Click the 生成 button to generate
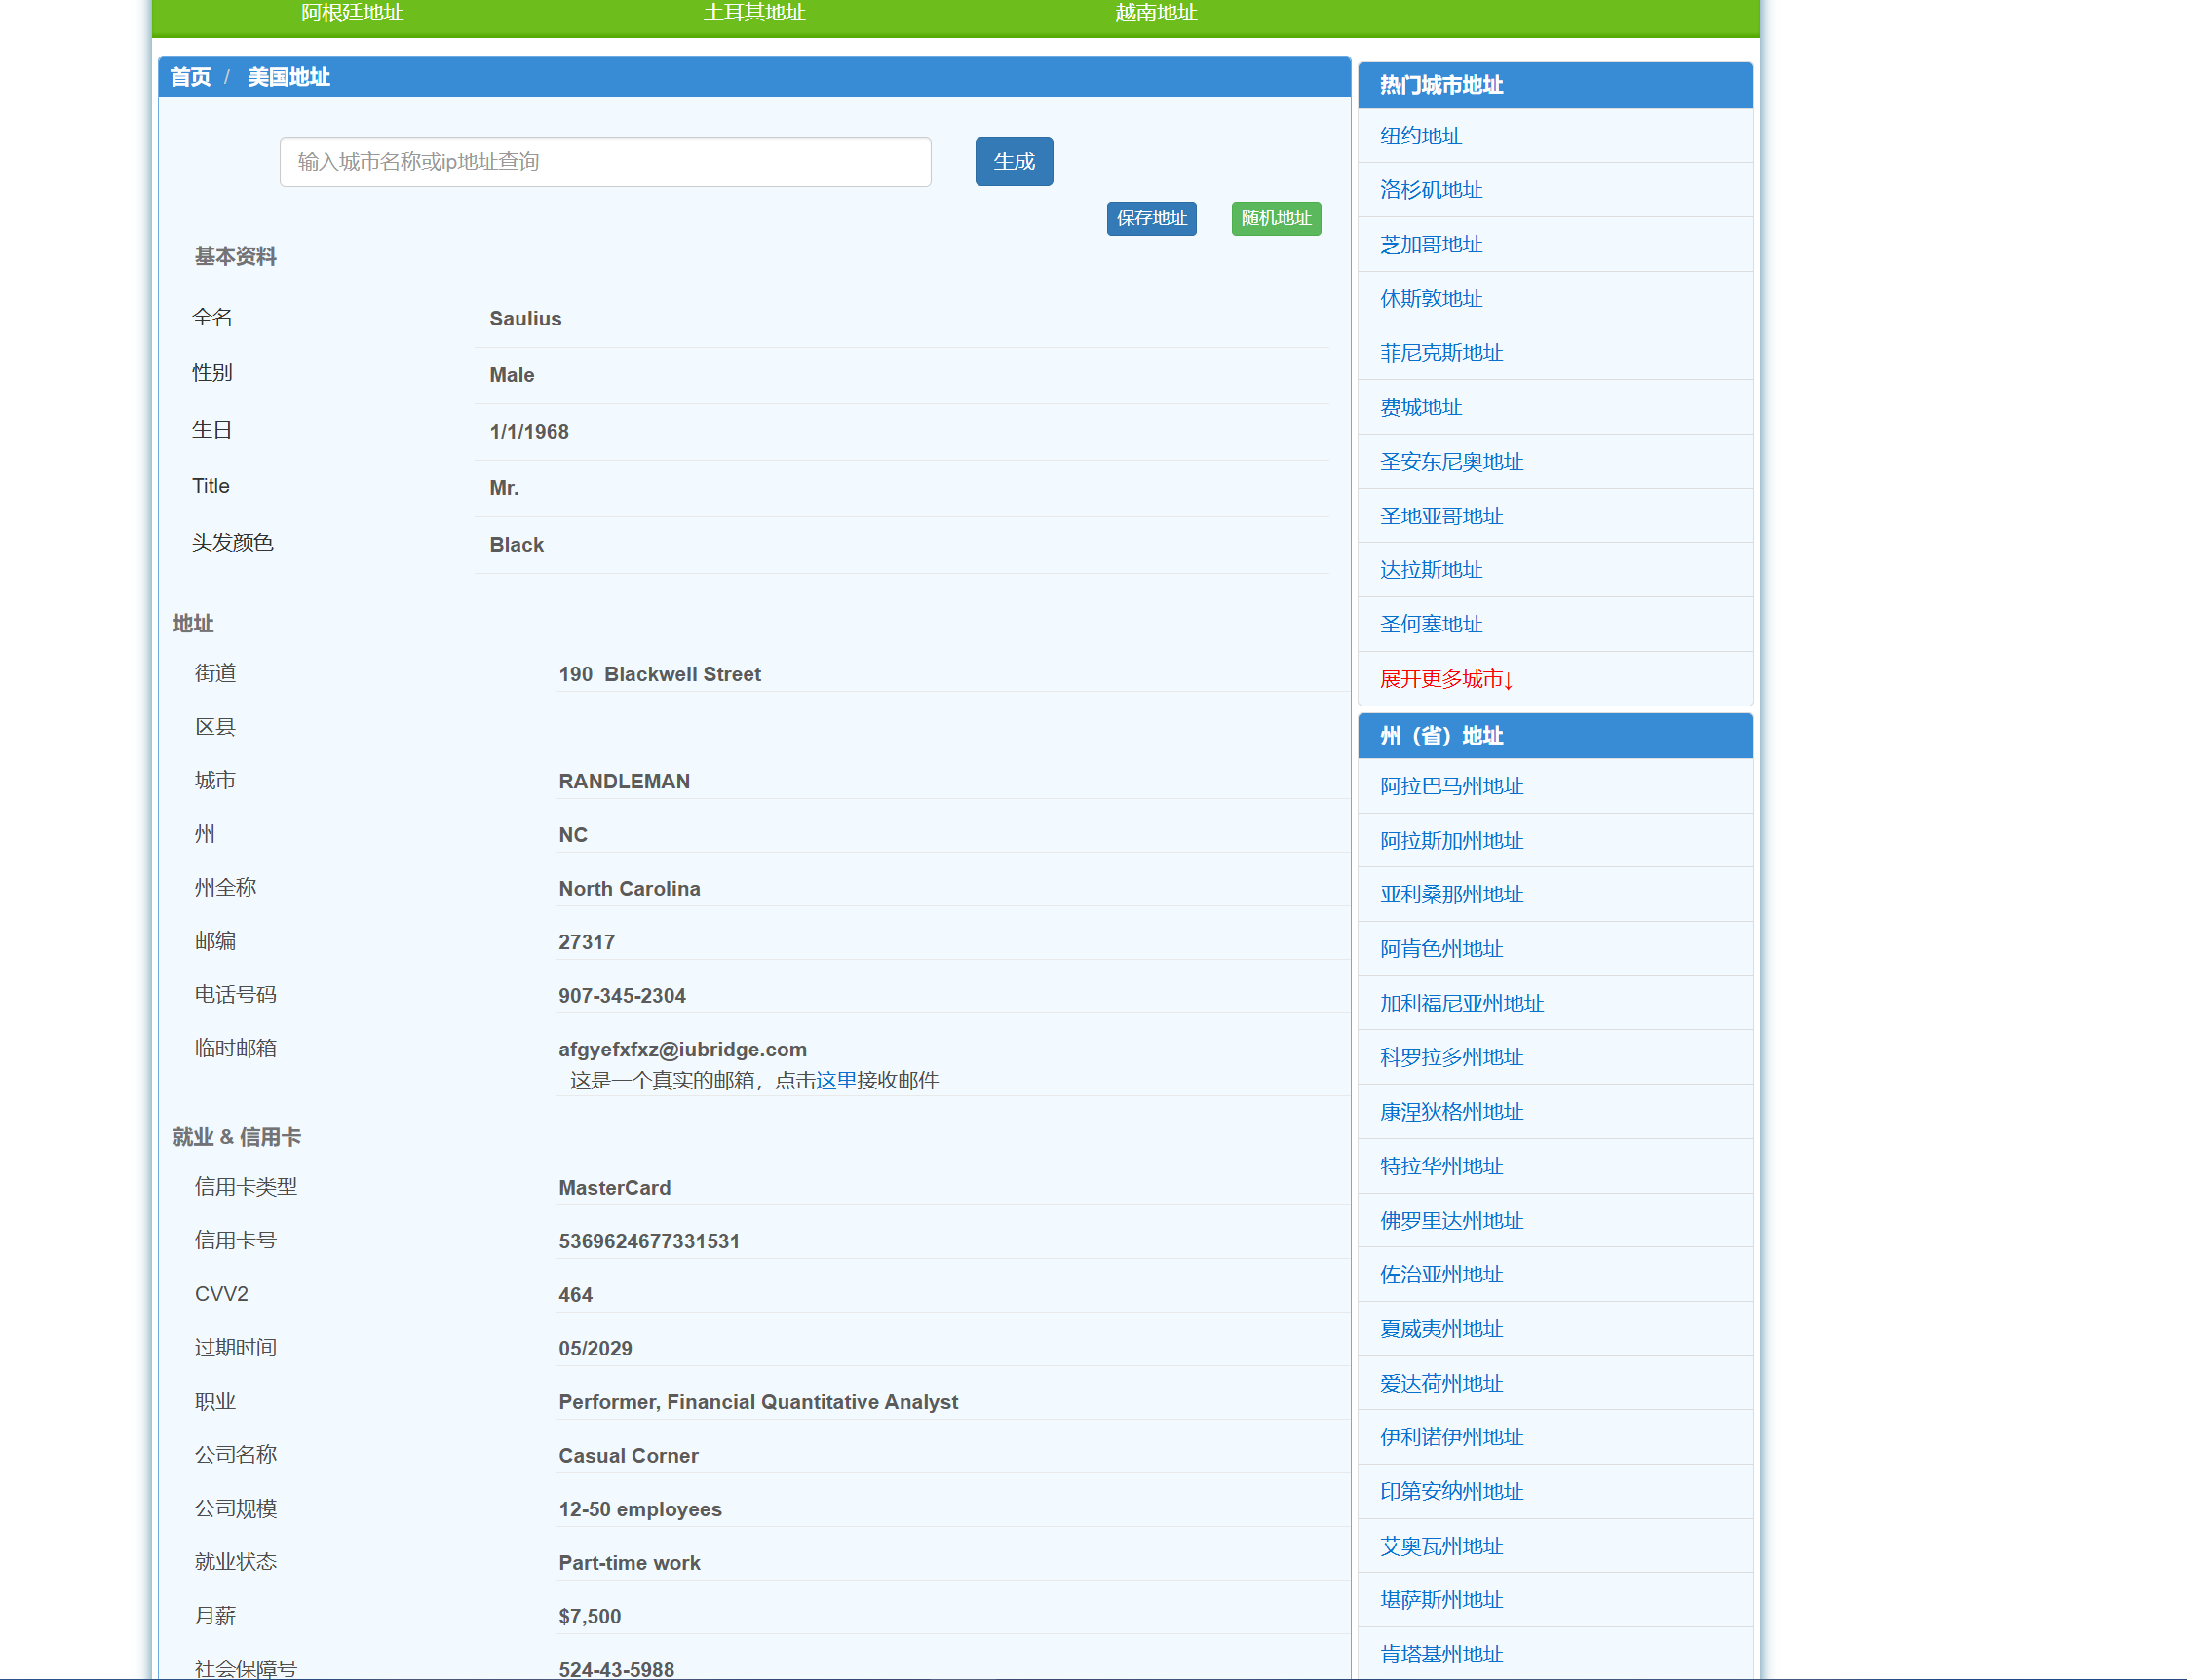 pyautogui.click(x=1013, y=161)
